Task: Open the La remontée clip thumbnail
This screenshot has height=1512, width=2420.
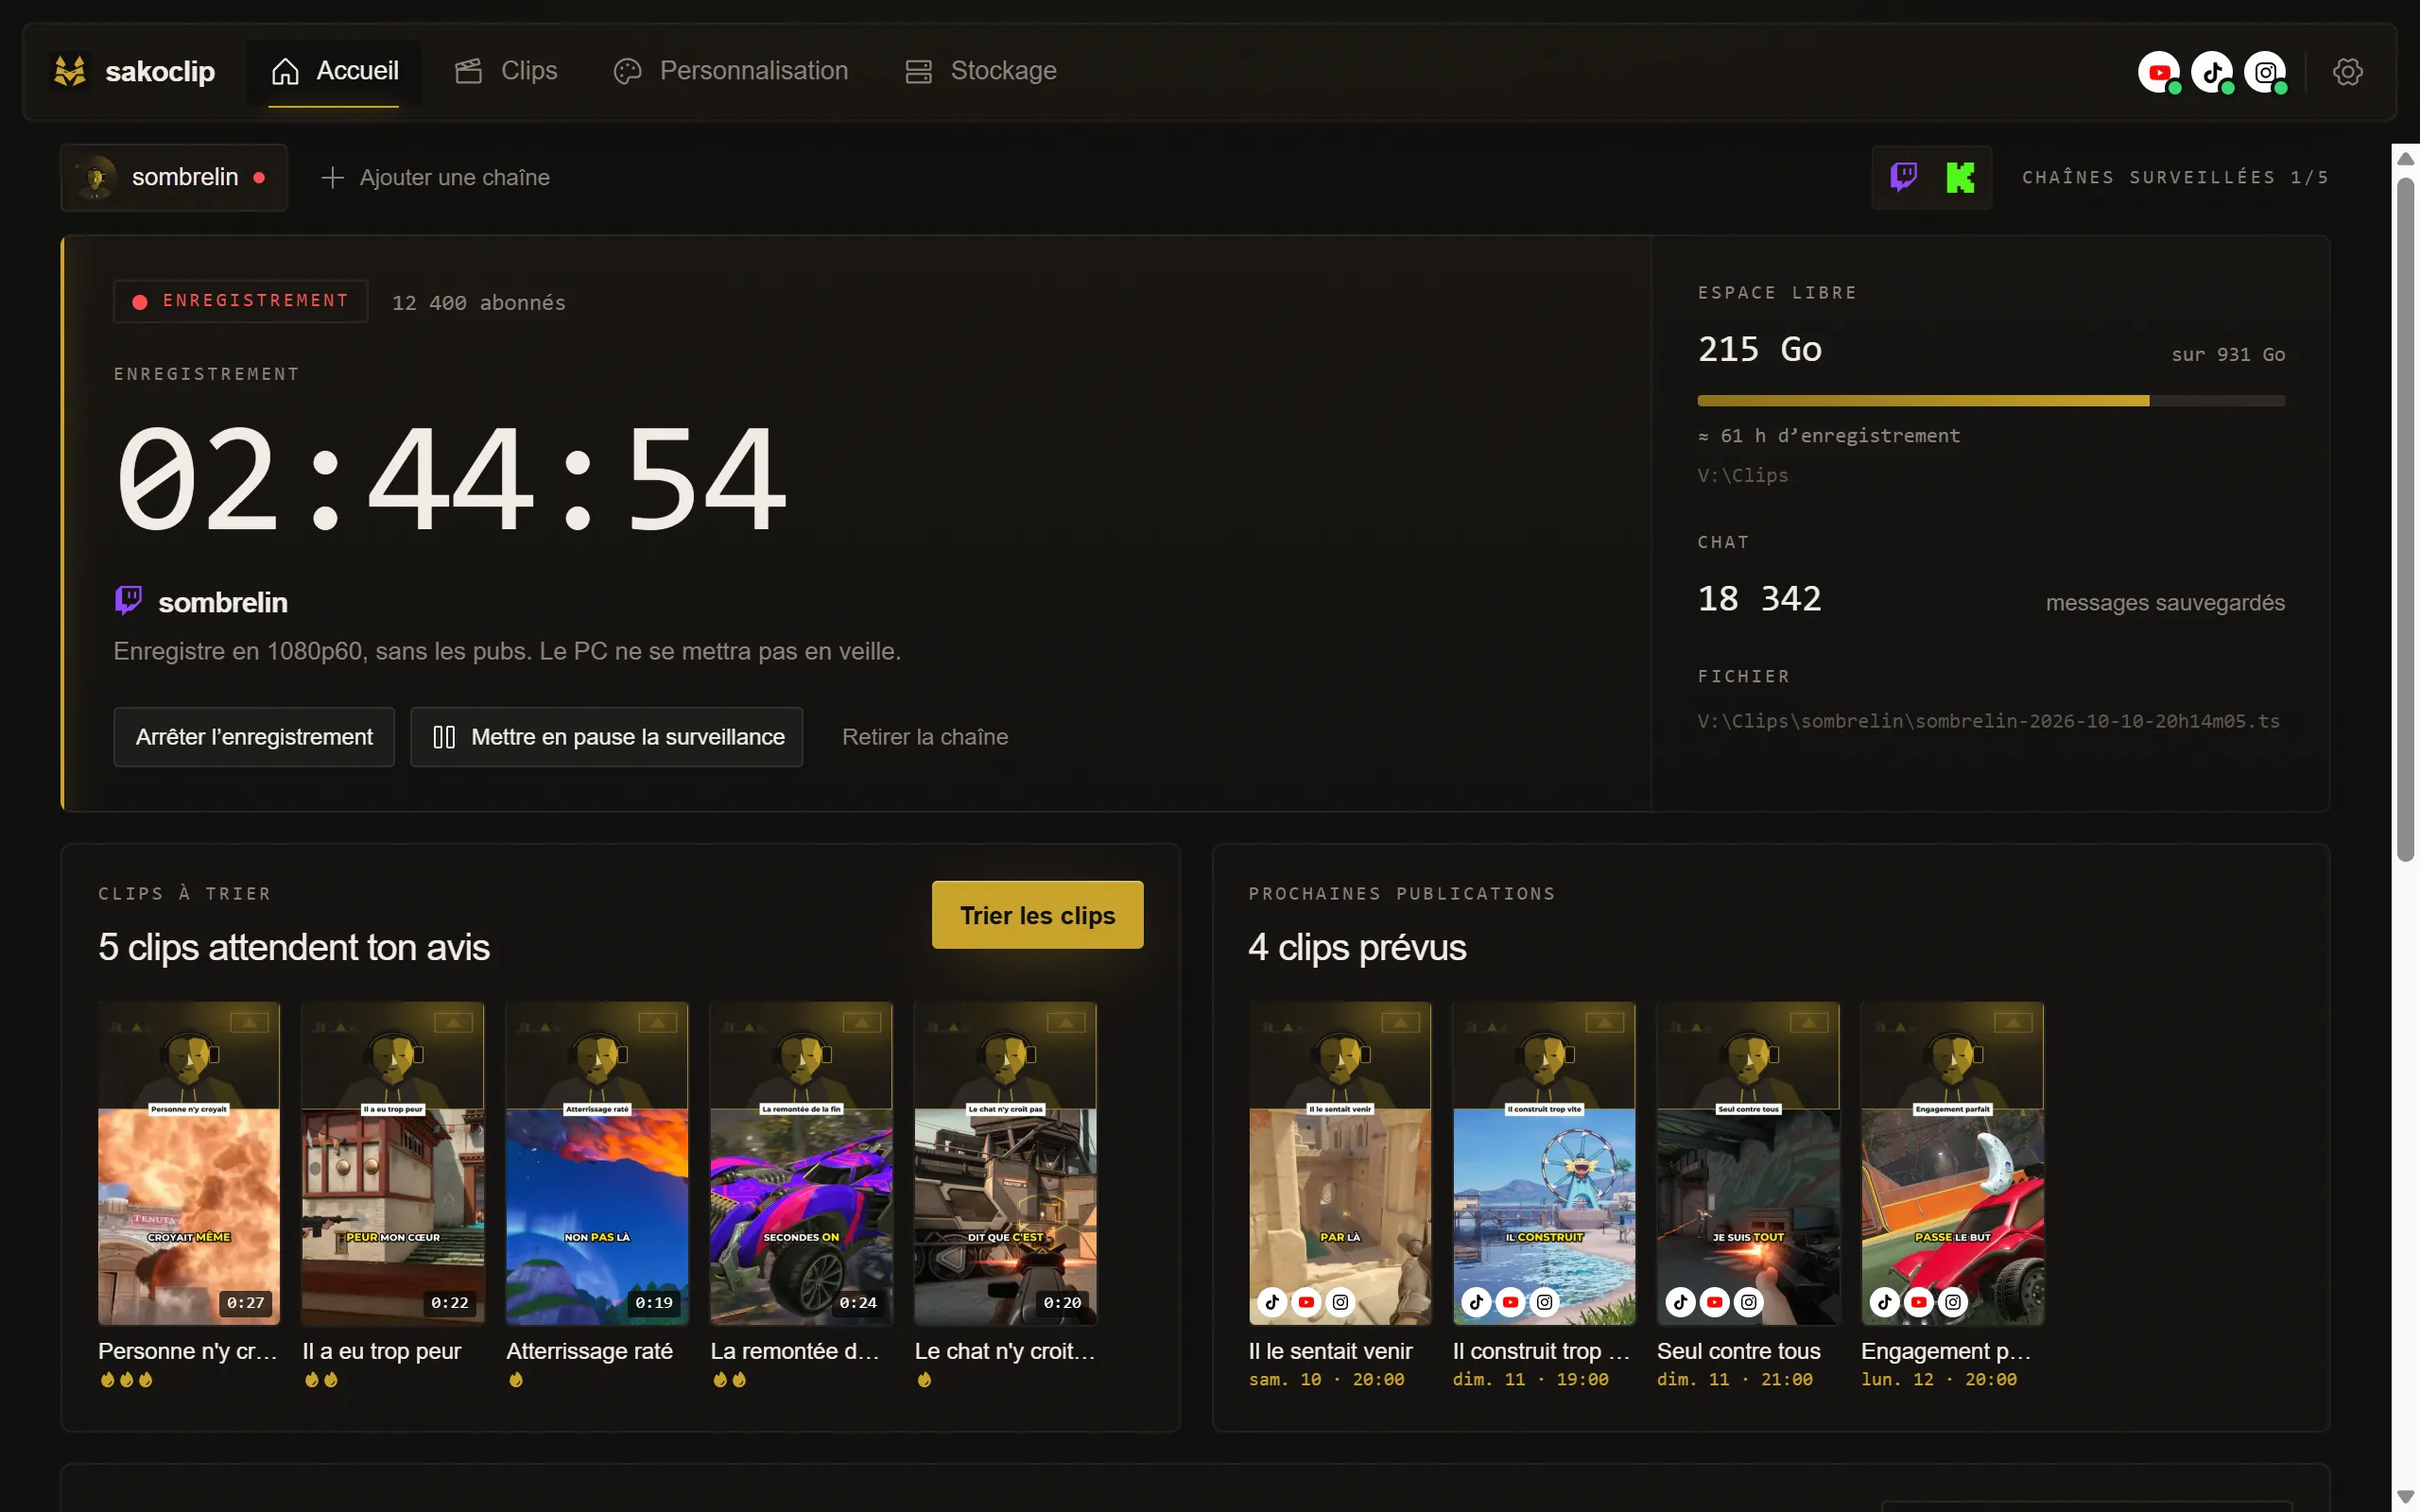Action: 801,1164
